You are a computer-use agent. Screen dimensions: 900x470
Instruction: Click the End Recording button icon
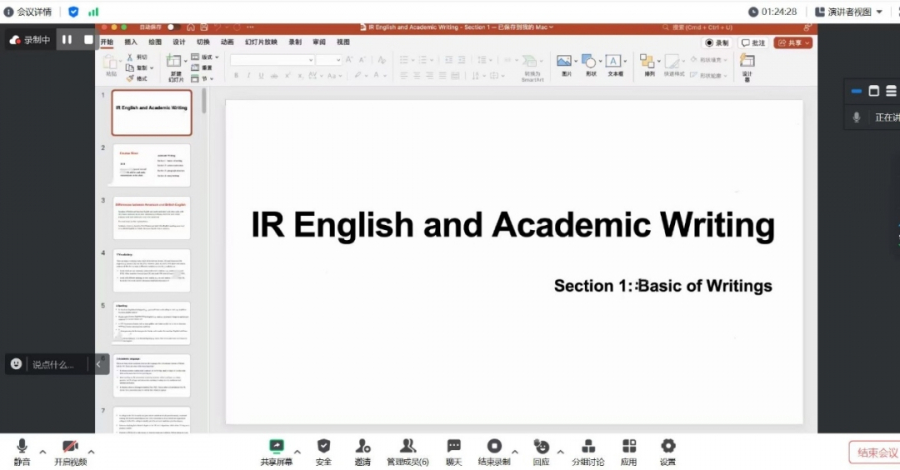tap(494, 446)
